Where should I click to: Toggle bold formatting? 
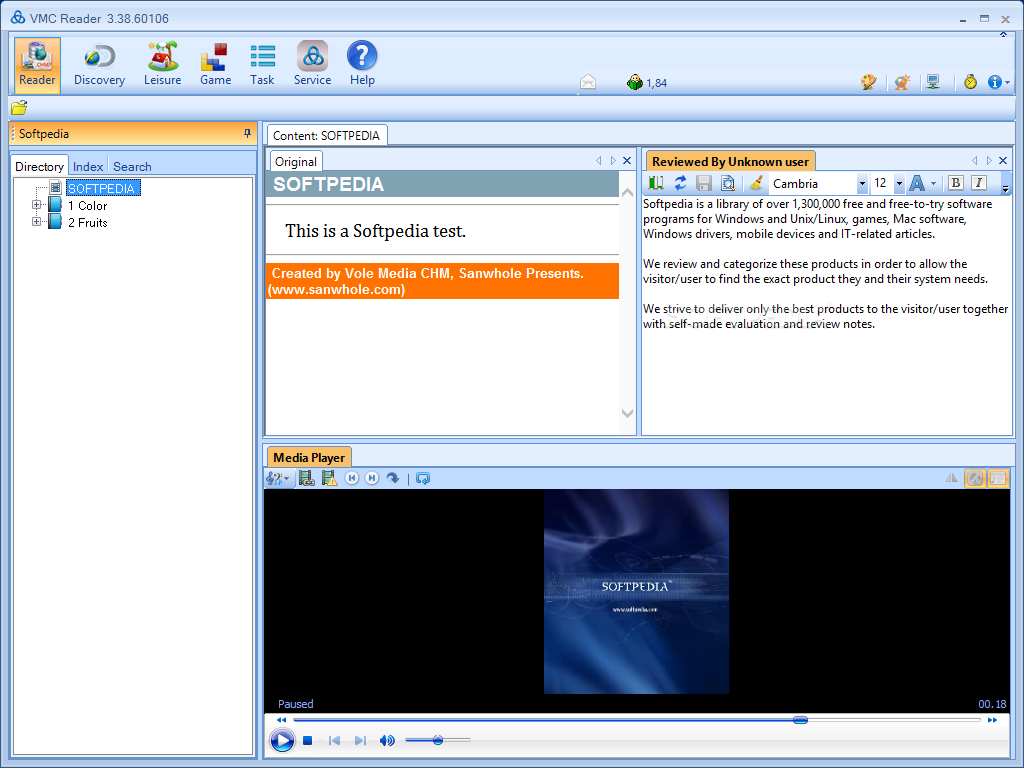coord(955,183)
